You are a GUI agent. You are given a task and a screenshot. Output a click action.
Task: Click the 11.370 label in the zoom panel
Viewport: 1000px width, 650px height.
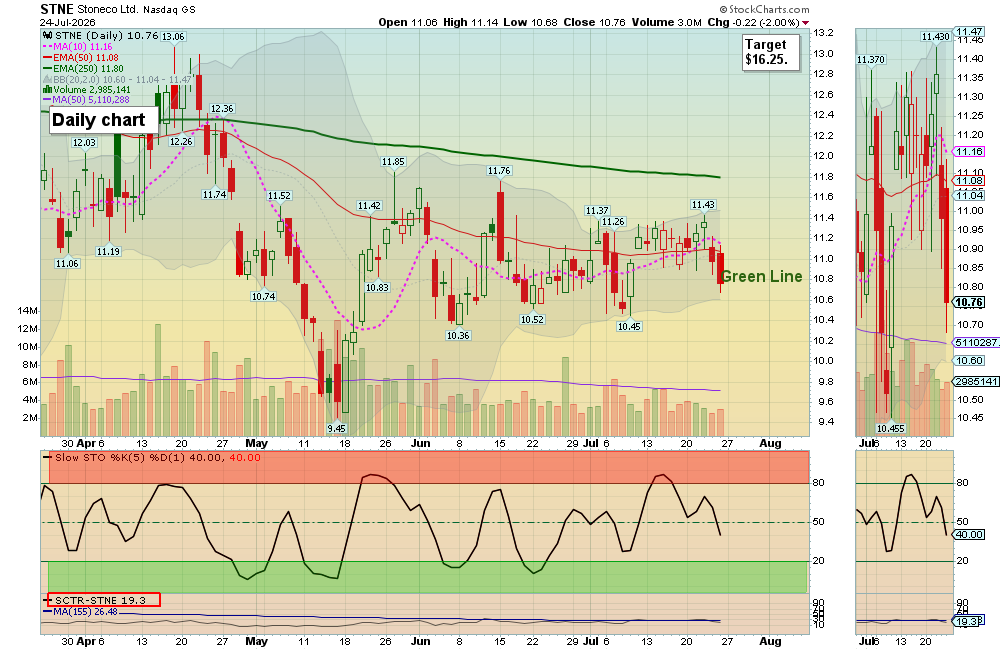tap(871, 59)
